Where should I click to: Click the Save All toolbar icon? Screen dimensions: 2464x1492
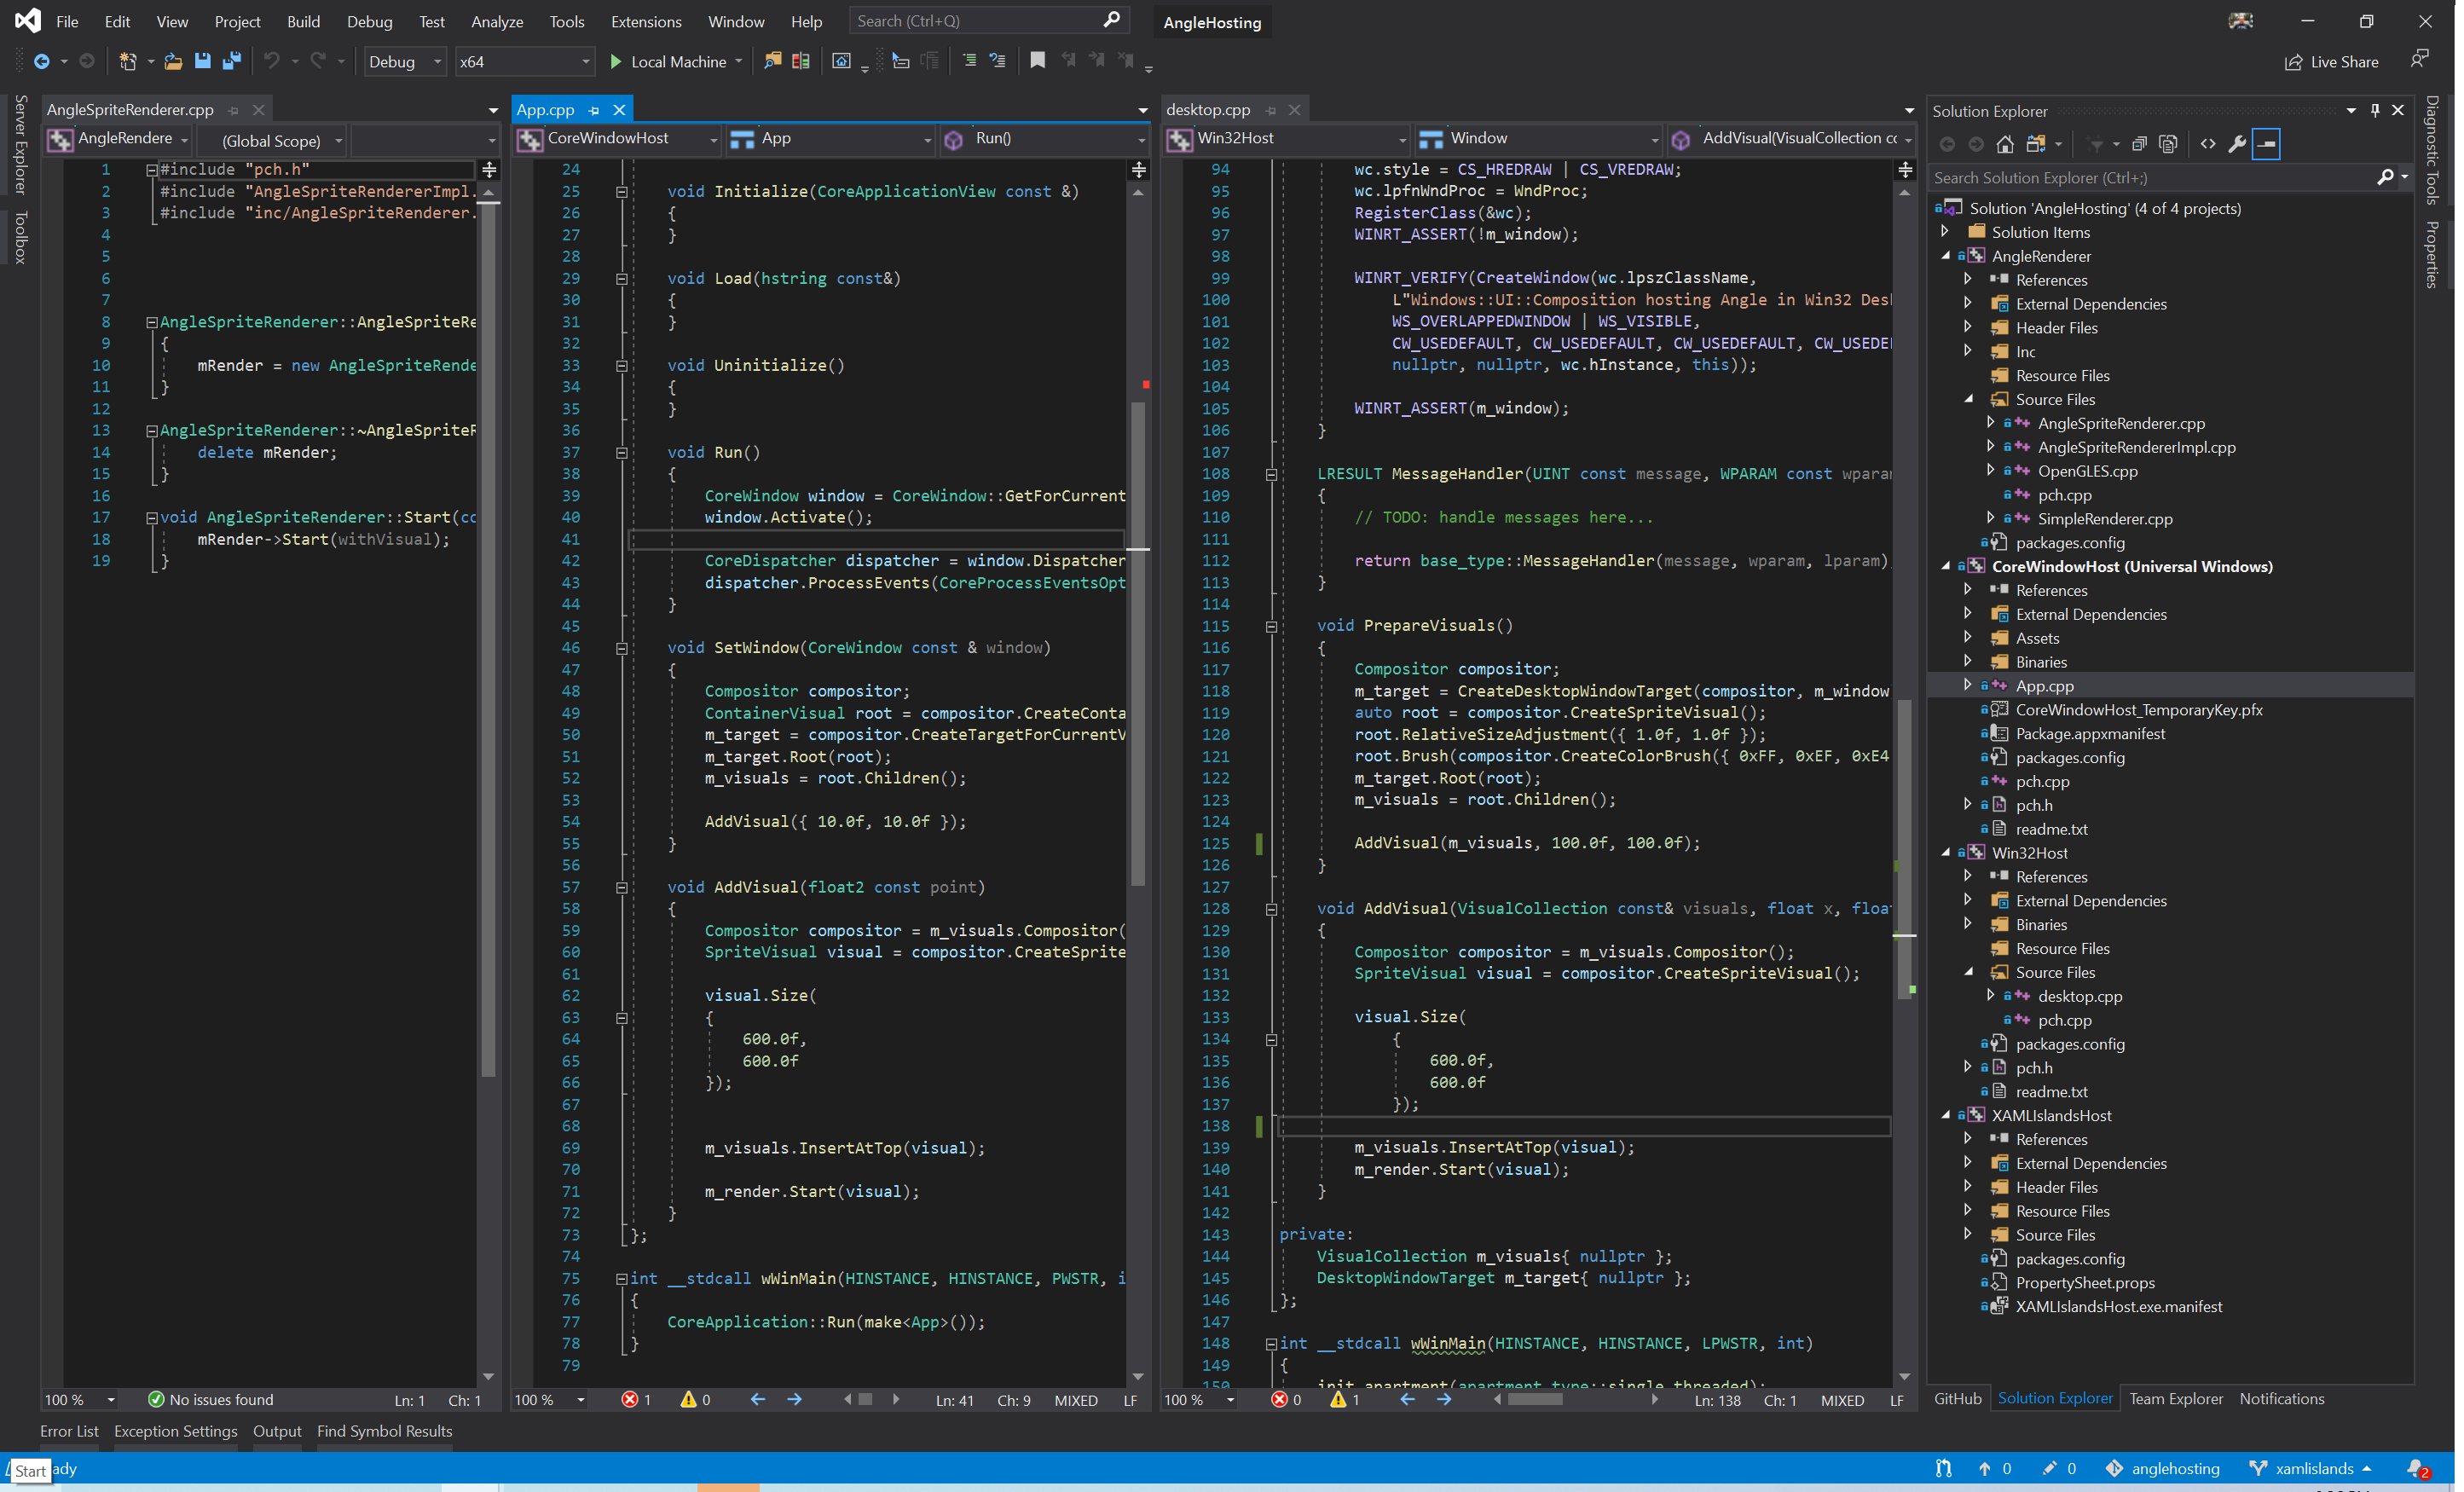point(232,61)
